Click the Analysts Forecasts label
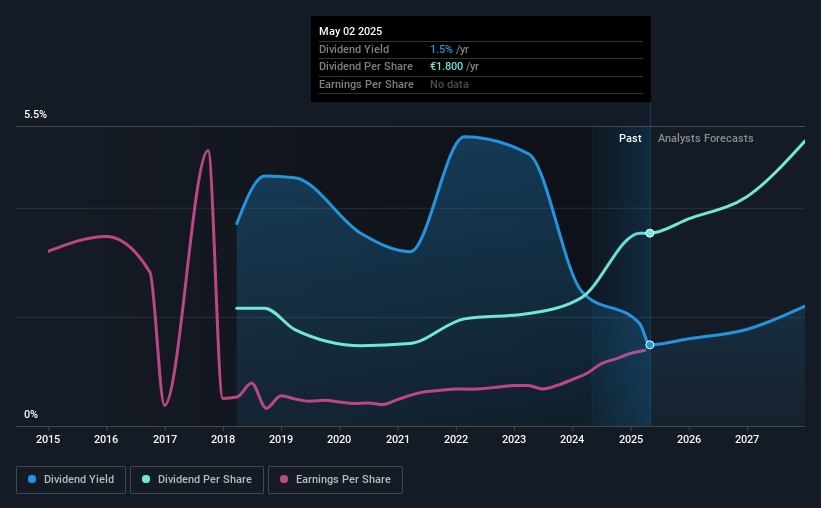The height and width of the screenshot is (508, 821). click(705, 138)
